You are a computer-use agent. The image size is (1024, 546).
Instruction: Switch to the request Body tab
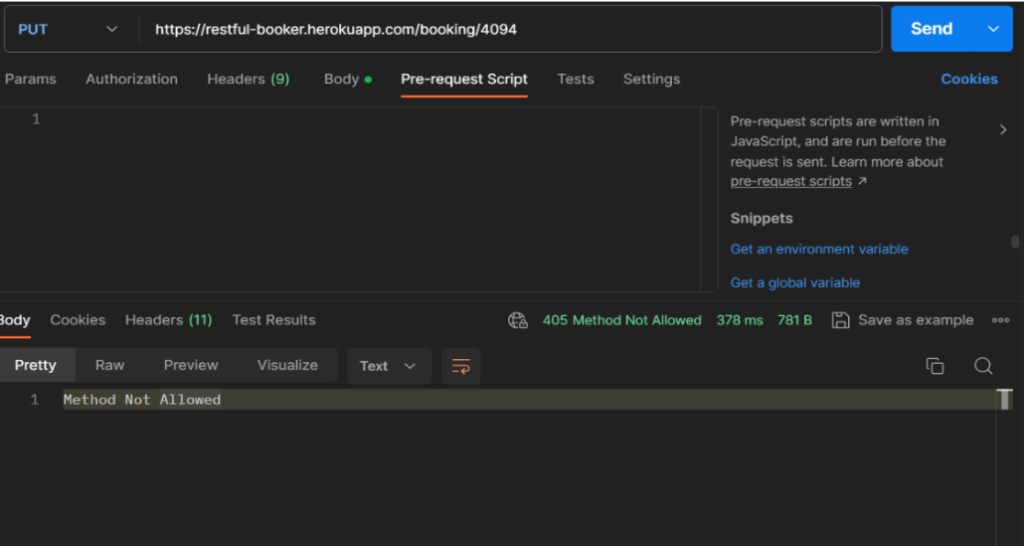coord(347,79)
